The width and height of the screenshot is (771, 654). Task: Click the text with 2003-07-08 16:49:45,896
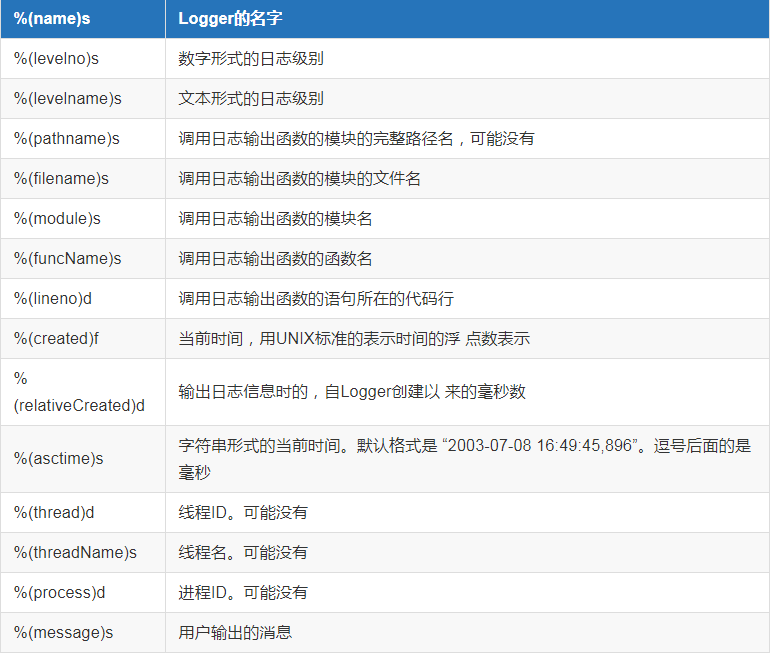click(465, 459)
